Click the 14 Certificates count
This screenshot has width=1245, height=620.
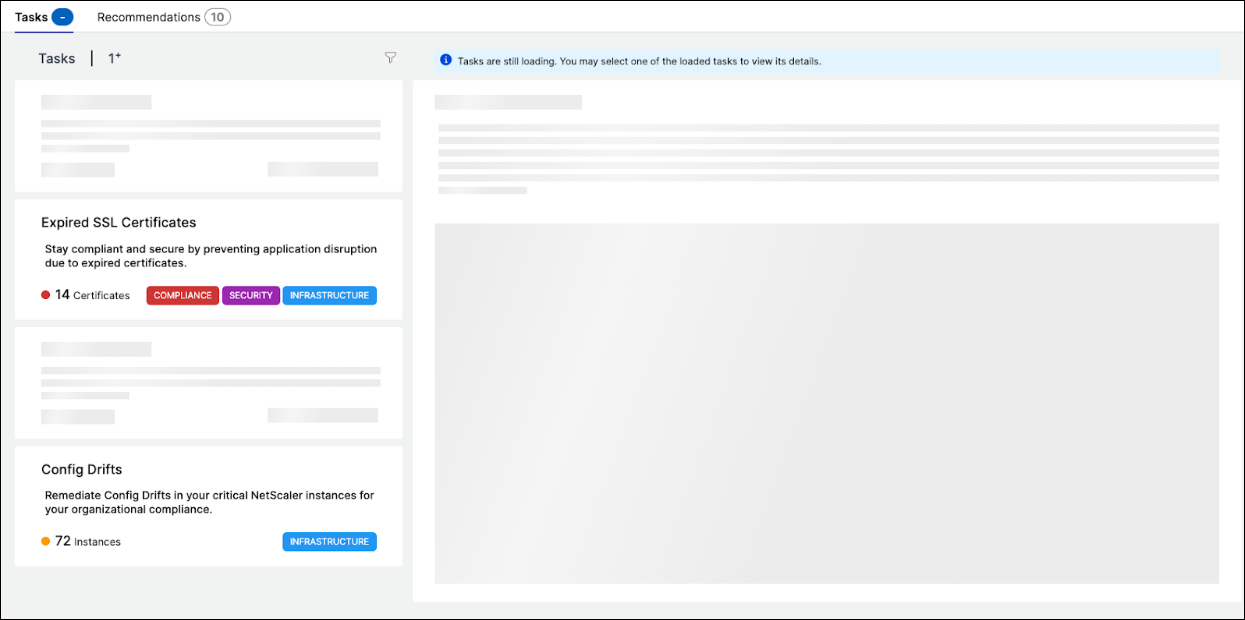(92, 295)
